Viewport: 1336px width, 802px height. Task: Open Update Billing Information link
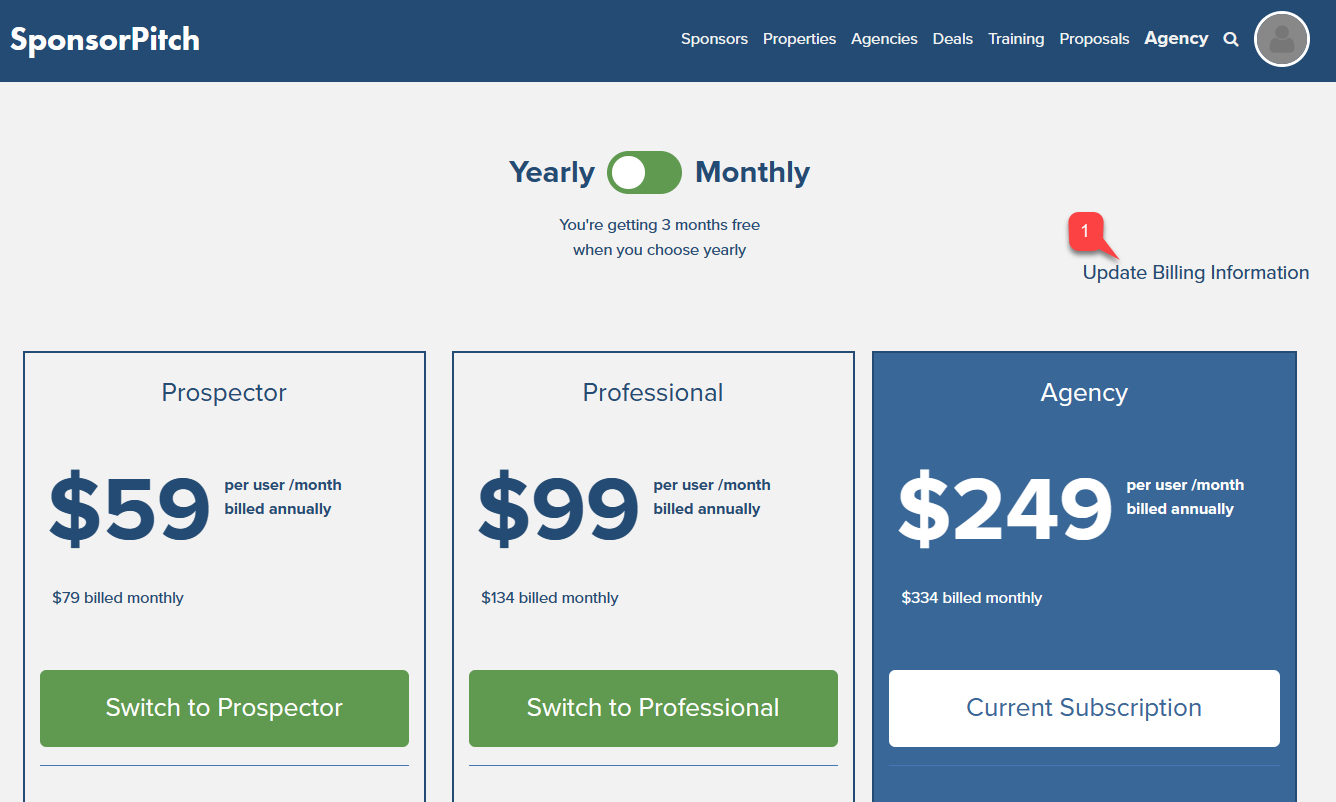1196,272
